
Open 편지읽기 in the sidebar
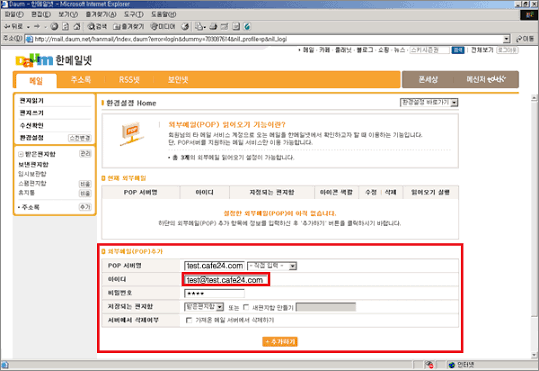click(x=32, y=101)
